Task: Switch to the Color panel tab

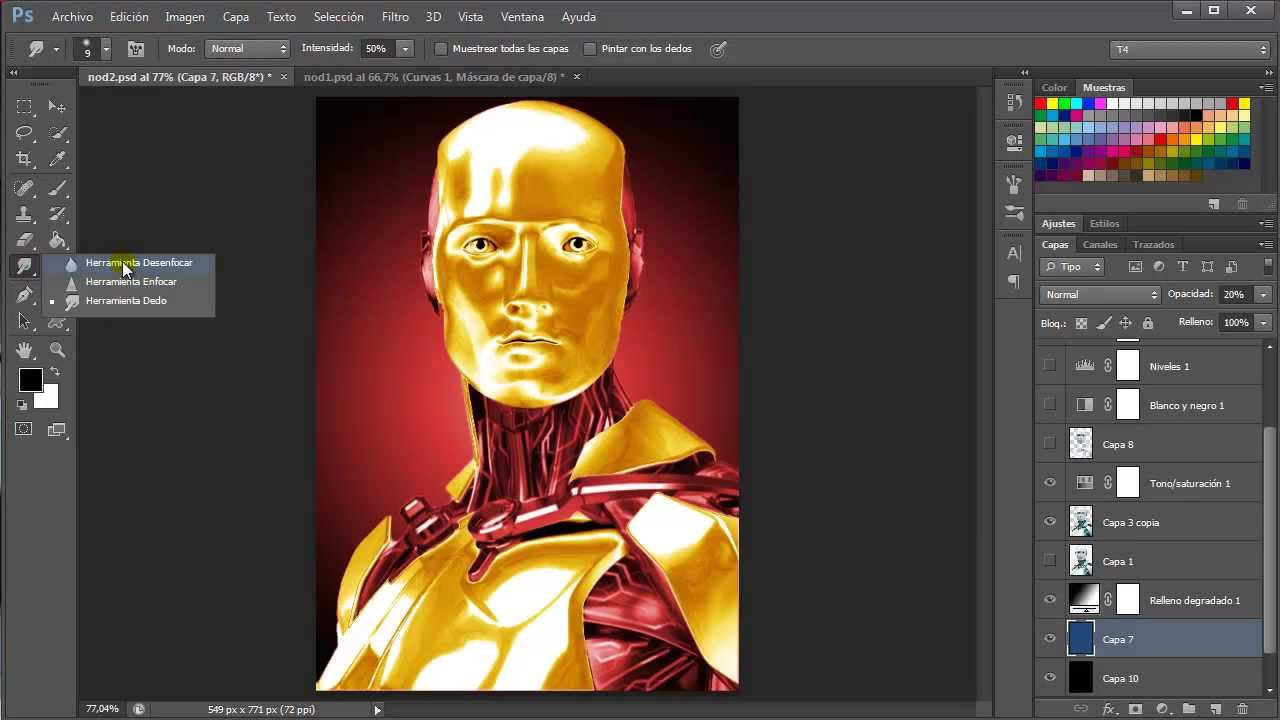Action: coord(1054,88)
